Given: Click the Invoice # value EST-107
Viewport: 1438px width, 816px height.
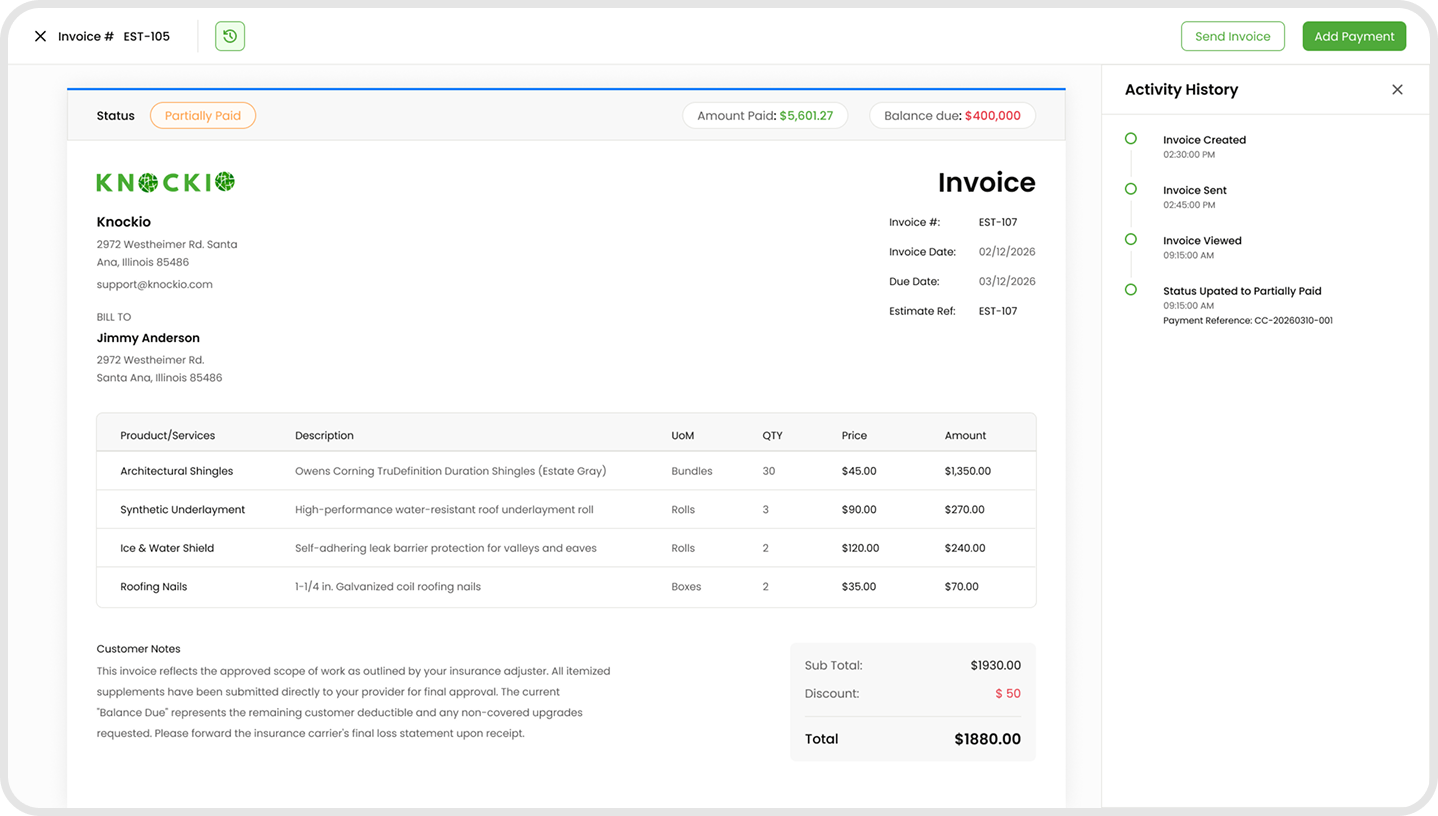Looking at the screenshot, I should pyautogui.click(x=998, y=222).
